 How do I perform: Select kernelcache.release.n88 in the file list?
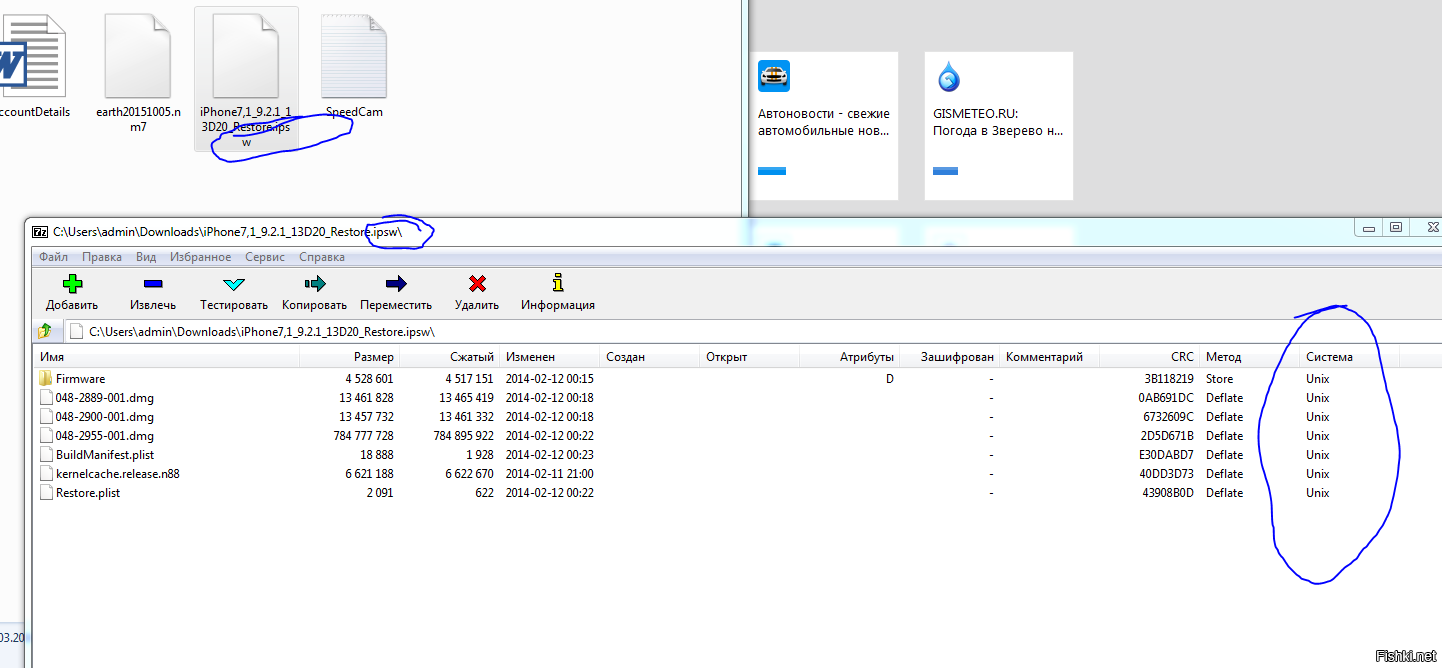coord(117,474)
